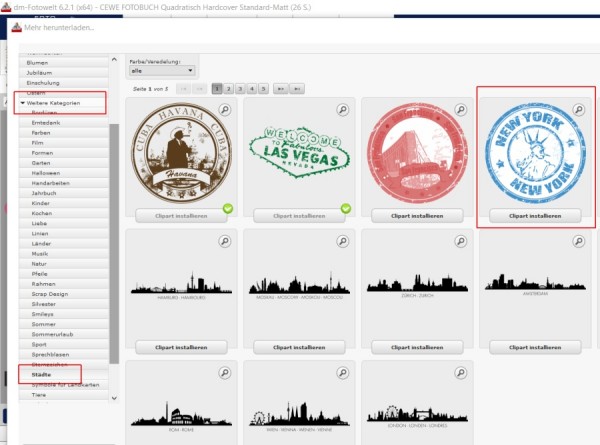Viewport: 600px width, 445px height.
Task: Go to next page of results
Action: click(280, 89)
